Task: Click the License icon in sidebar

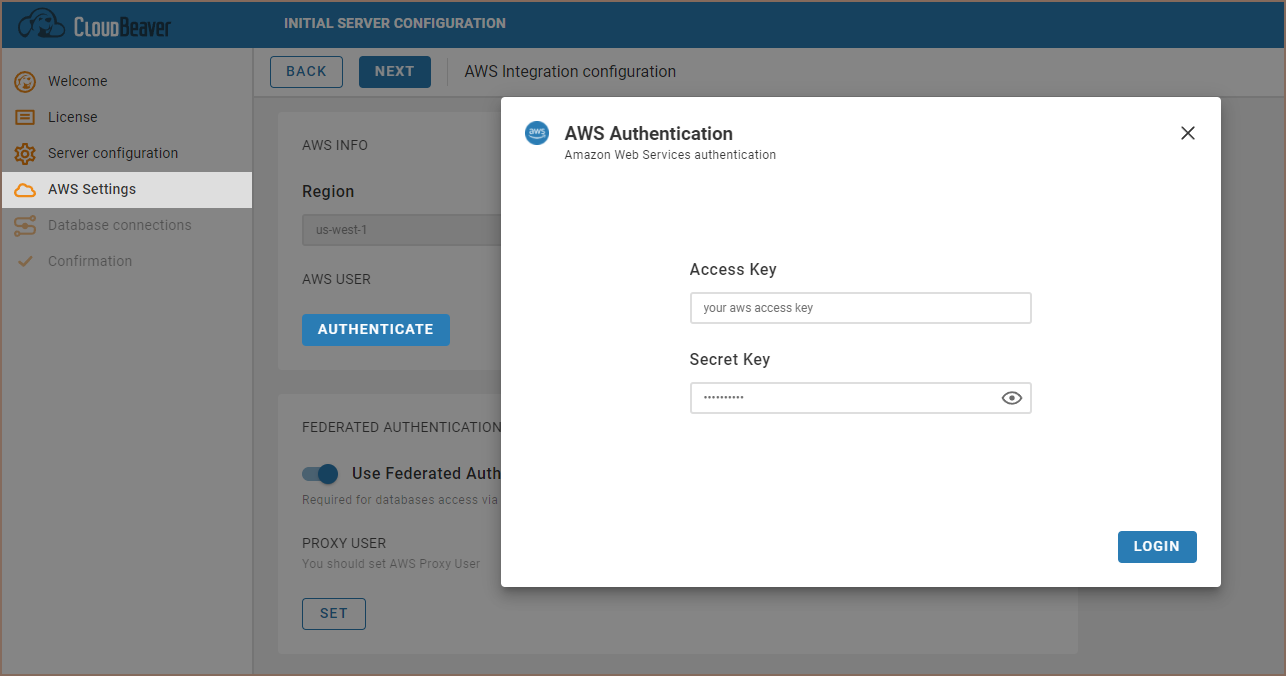Action: tap(25, 117)
